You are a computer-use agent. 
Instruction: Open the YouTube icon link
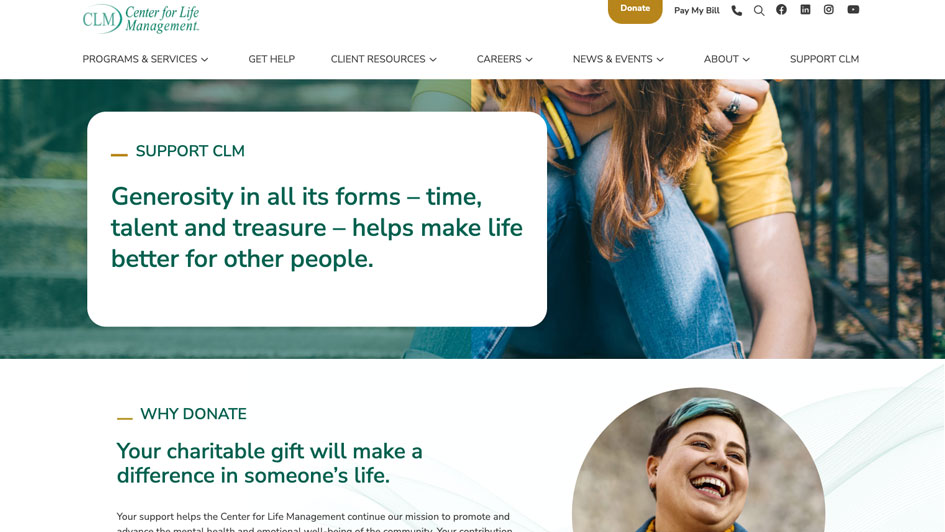pyautogui.click(x=853, y=10)
